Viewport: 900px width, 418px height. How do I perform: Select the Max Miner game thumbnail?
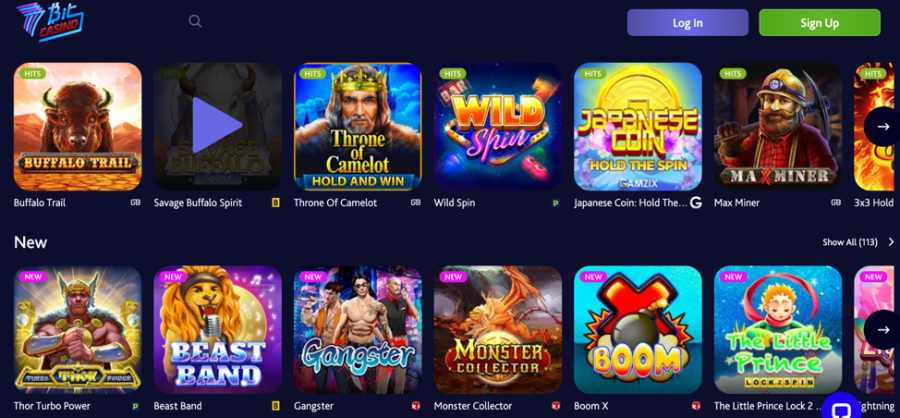coord(778,126)
